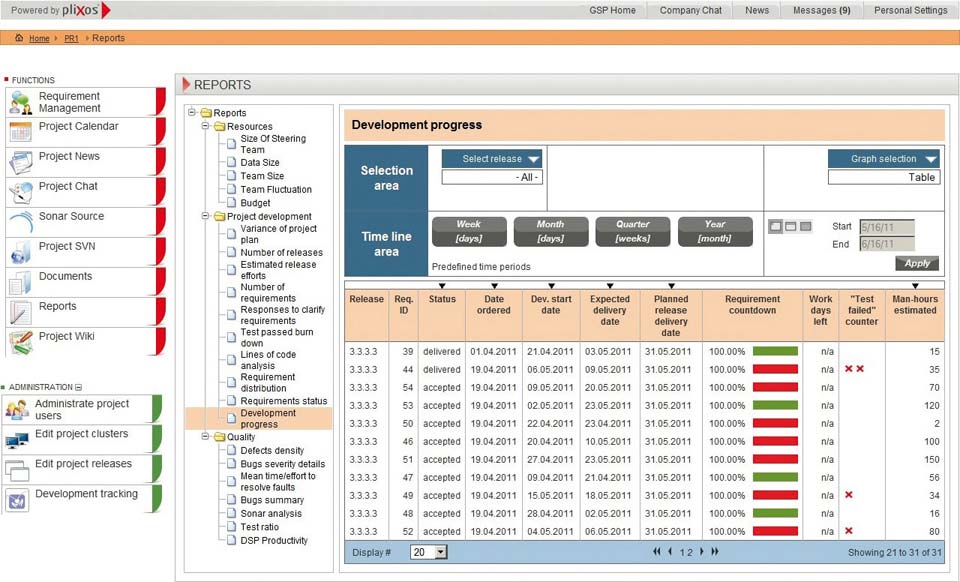Select the third layout view toggle
The height and width of the screenshot is (582, 960).
[805, 226]
